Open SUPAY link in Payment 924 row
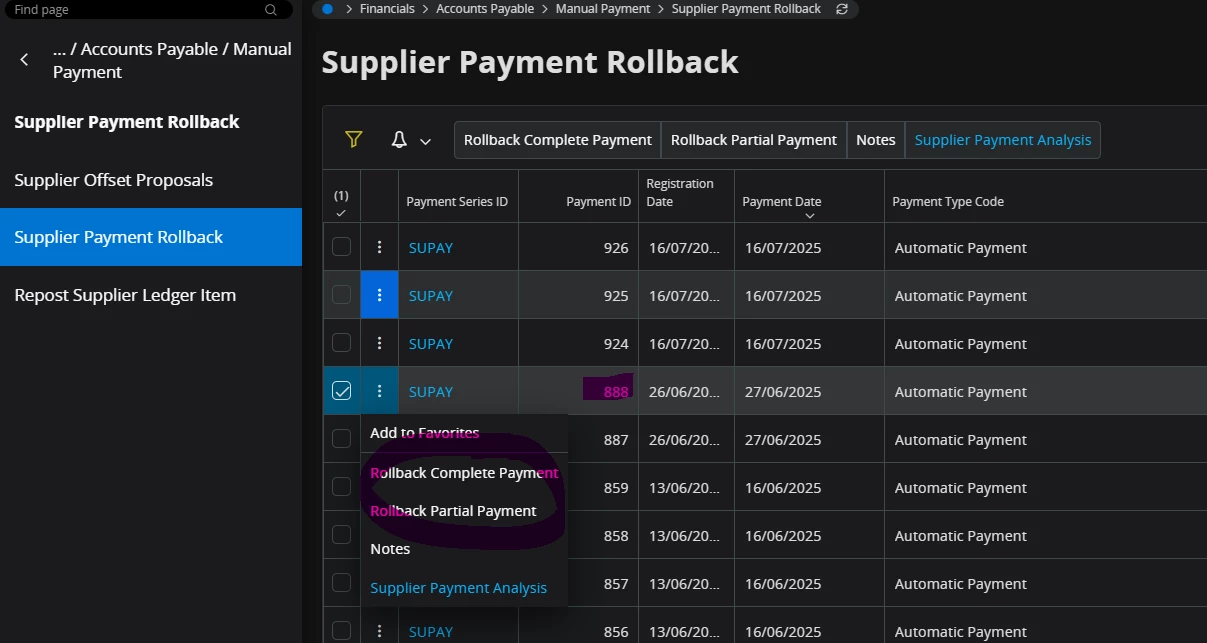Viewport: 1207px width, 643px height. [431, 344]
